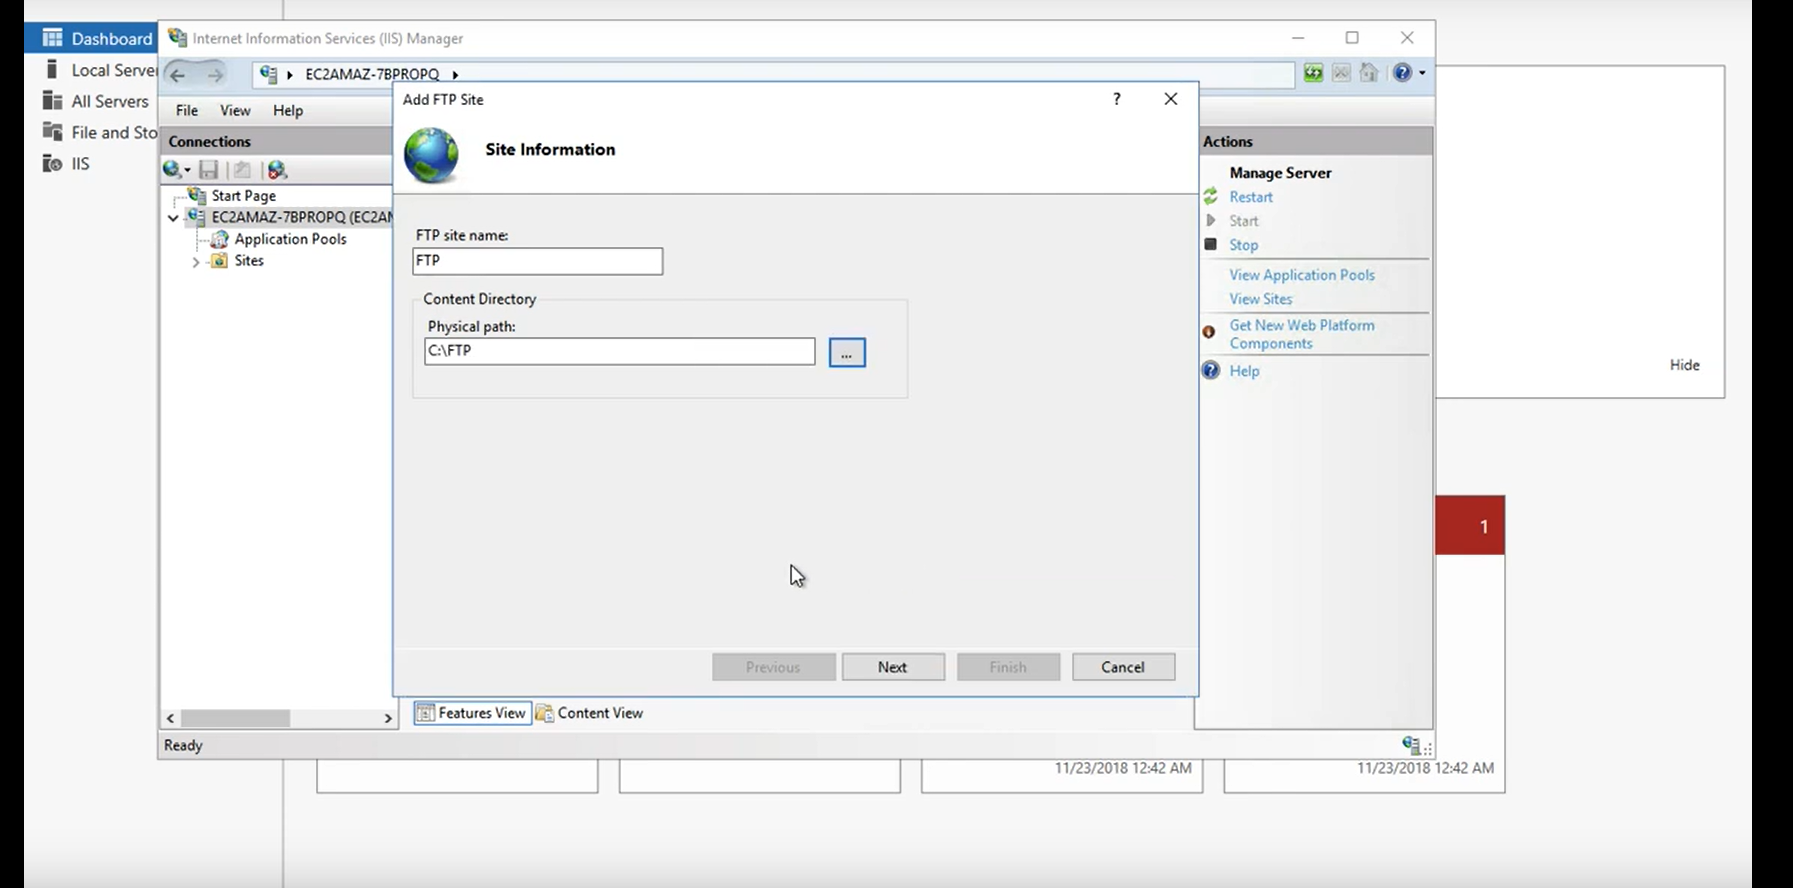Select Local Server in Server Manager sidebar
Screen dimensions: 1793x888
pyautogui.click(x=100, y=70)
